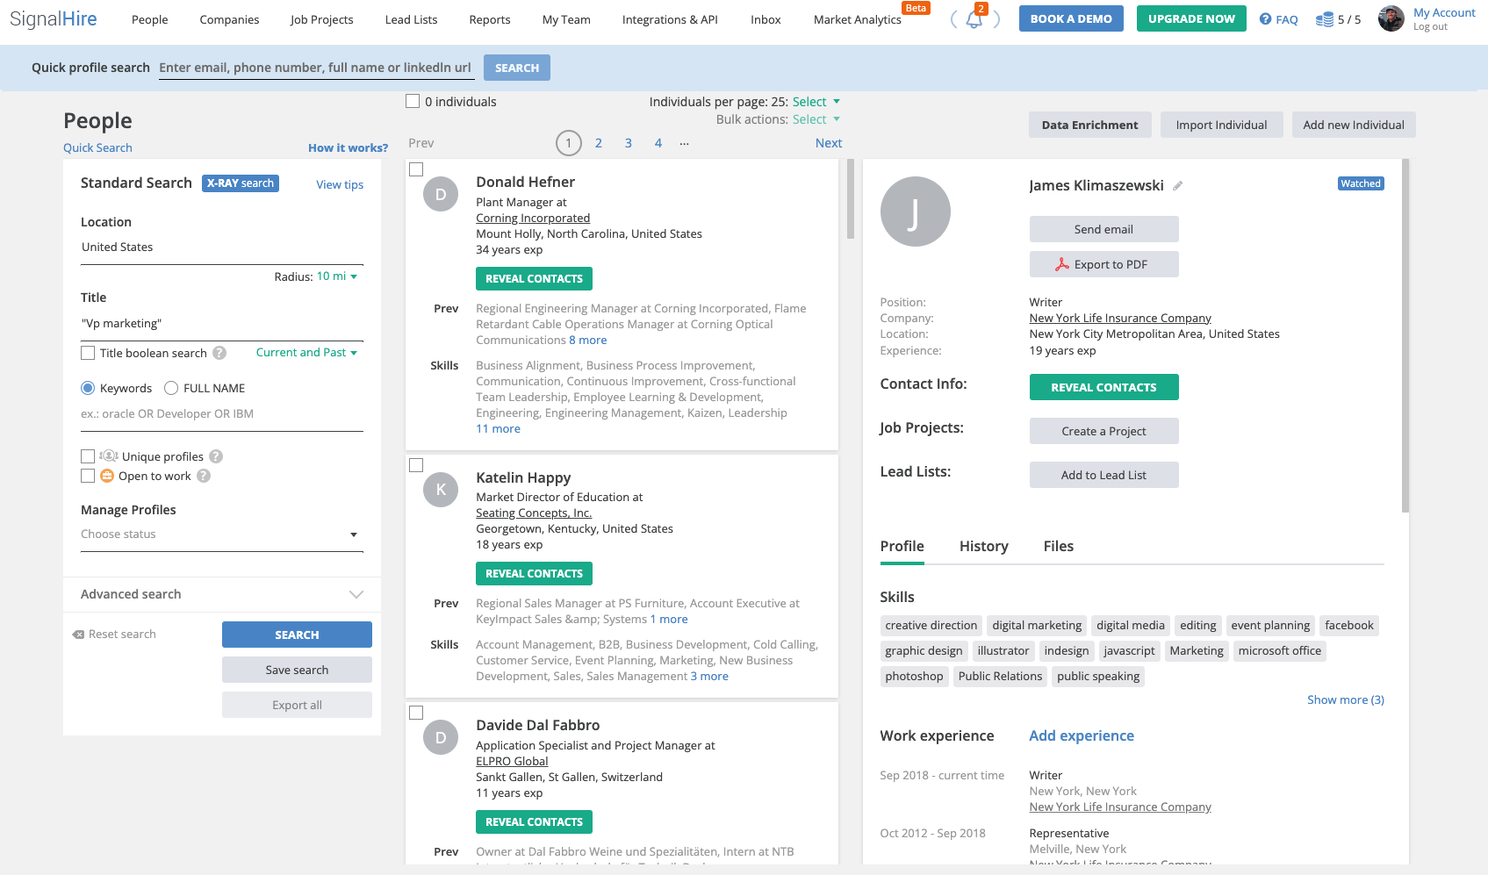Expand Donald Hefner's 11 more skills
This screenshot has width=1488, height=875.
click(498, 429)
